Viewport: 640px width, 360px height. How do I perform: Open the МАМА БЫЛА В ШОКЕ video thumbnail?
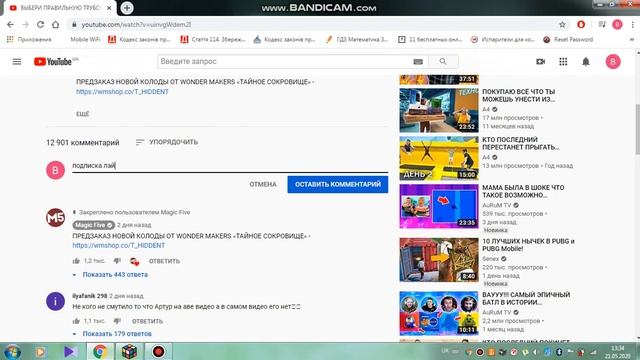click(439, 206)
